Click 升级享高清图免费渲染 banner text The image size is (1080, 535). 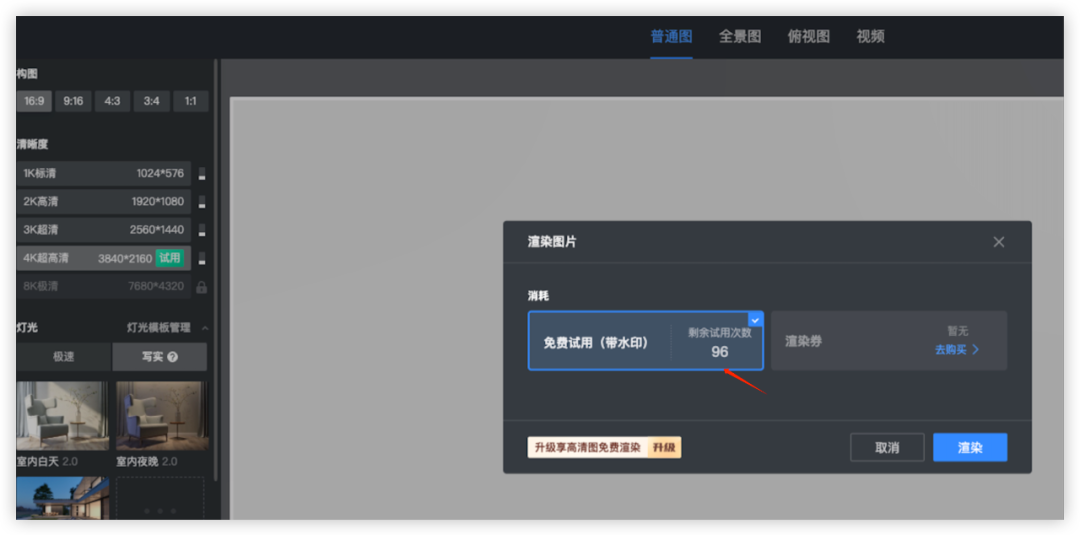(x=588, y=448)
